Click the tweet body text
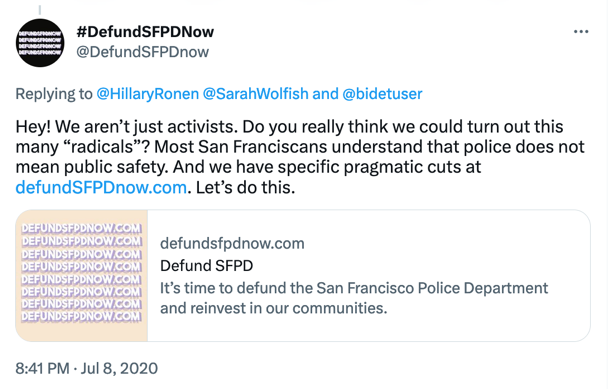The height and width of the screenshot is (389, 611). coord(300,157)
